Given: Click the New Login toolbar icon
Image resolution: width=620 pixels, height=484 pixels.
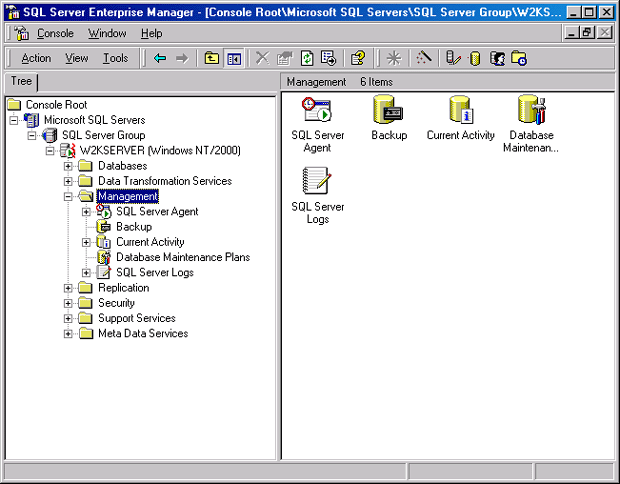Looking at the screenshot, I should 497,59.
